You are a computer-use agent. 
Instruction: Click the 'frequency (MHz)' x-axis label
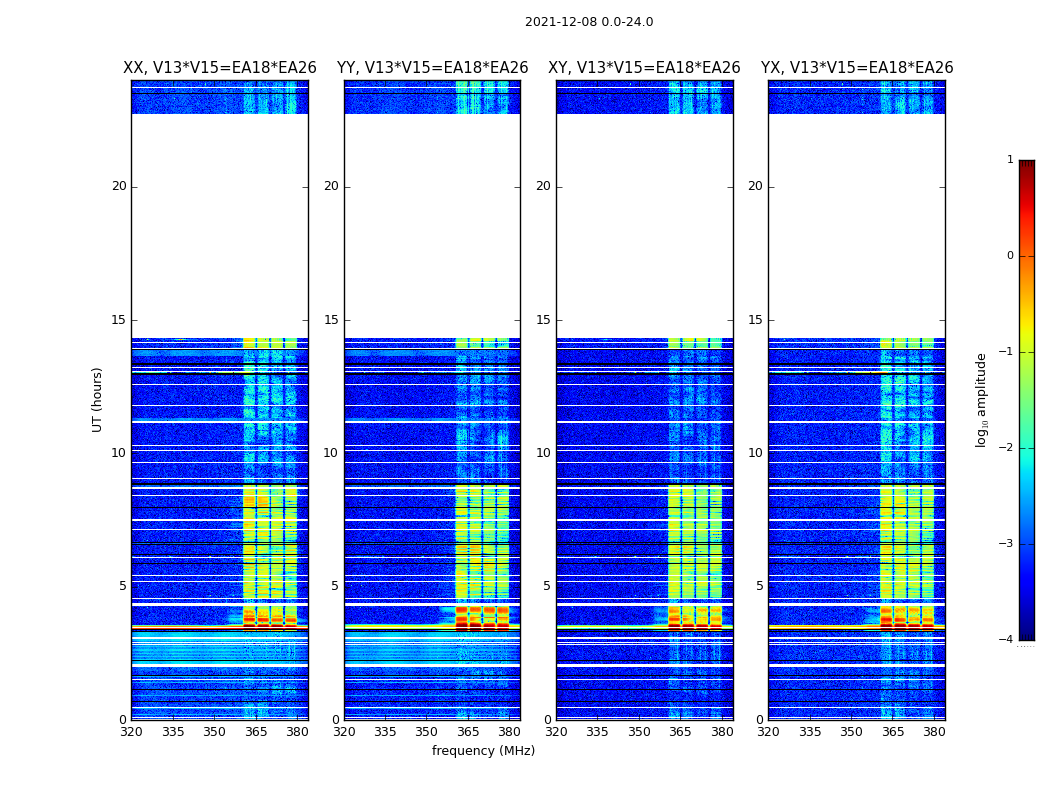click(x=483, y=751)
